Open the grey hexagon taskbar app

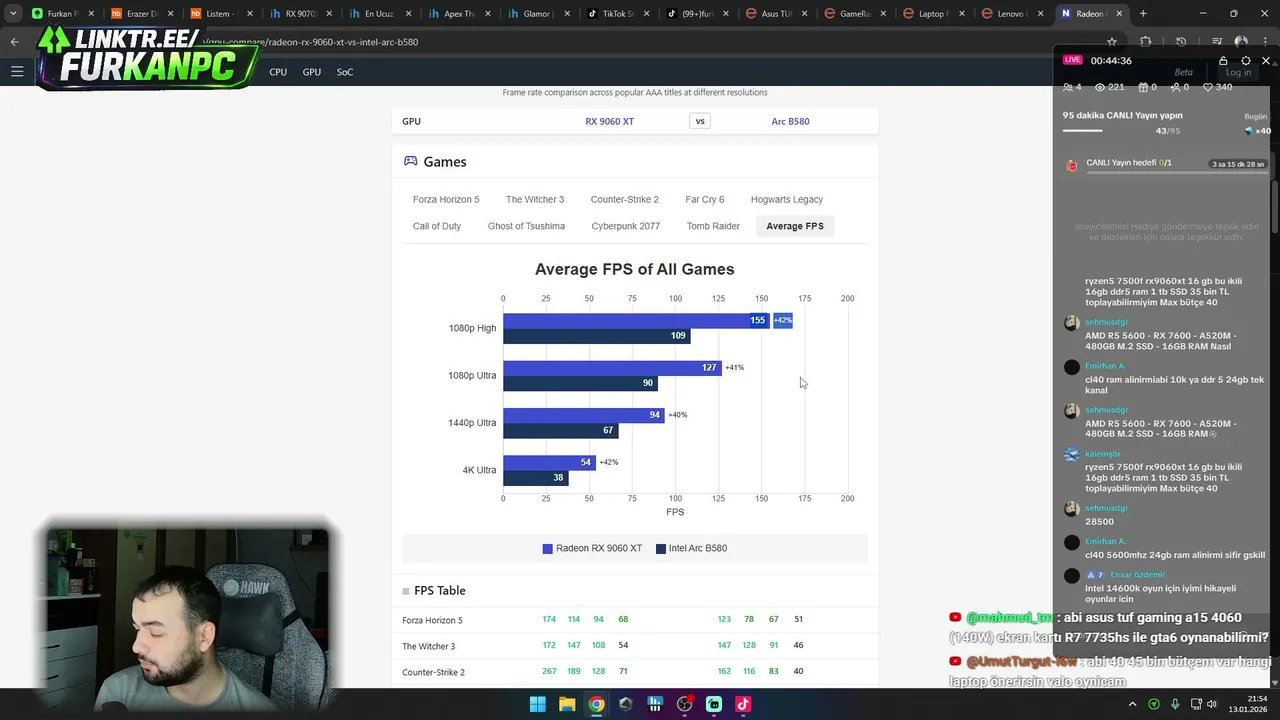[x=626, y=704]
